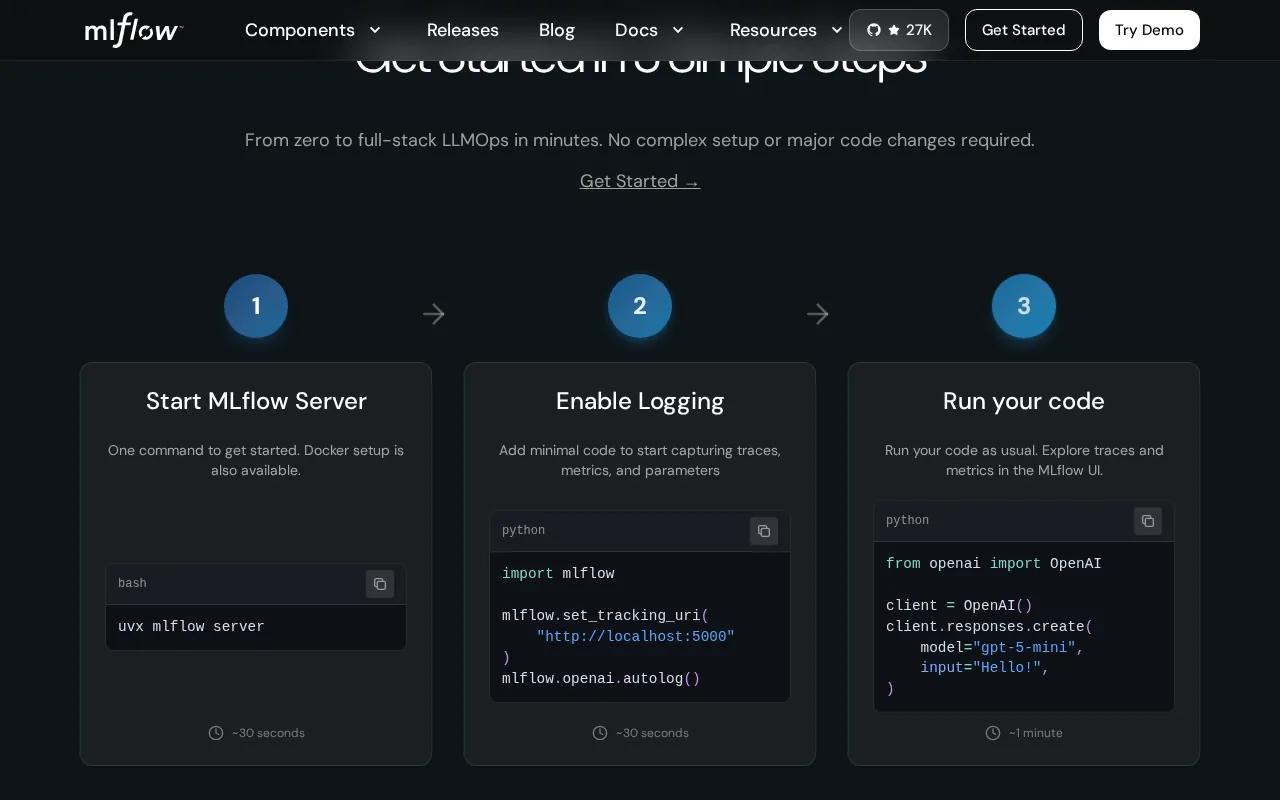
Task: Expand Resources dropdown chevron
Action: pyautogui.click(x=837, y=30)
